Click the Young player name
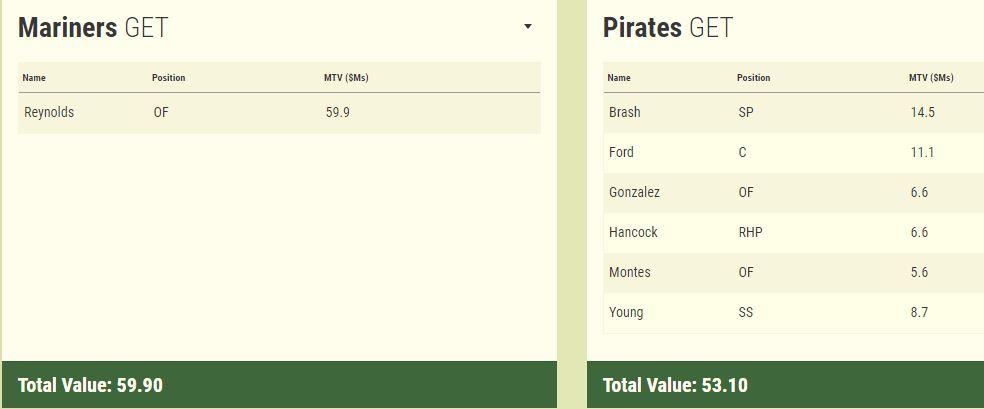This screenshot has height=409, width=984. 626,313
